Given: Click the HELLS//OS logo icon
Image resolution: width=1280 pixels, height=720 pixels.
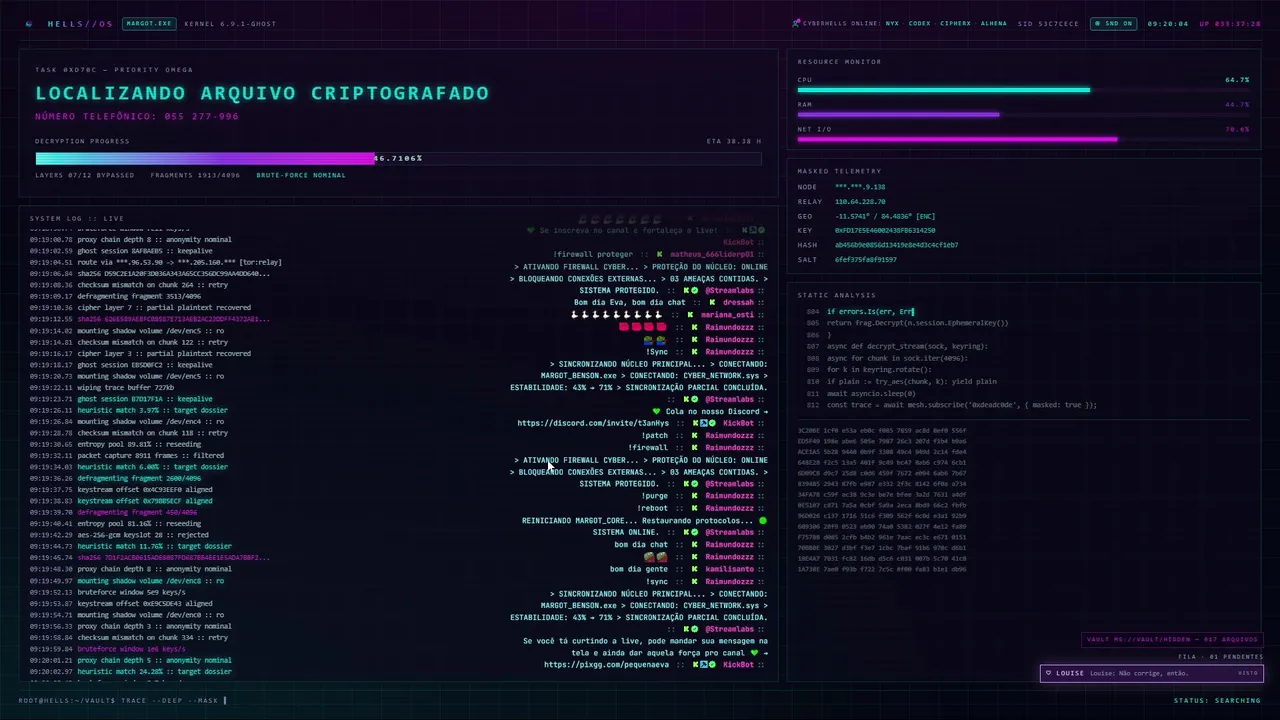Looking at the screenshot, I should [29, 23].
